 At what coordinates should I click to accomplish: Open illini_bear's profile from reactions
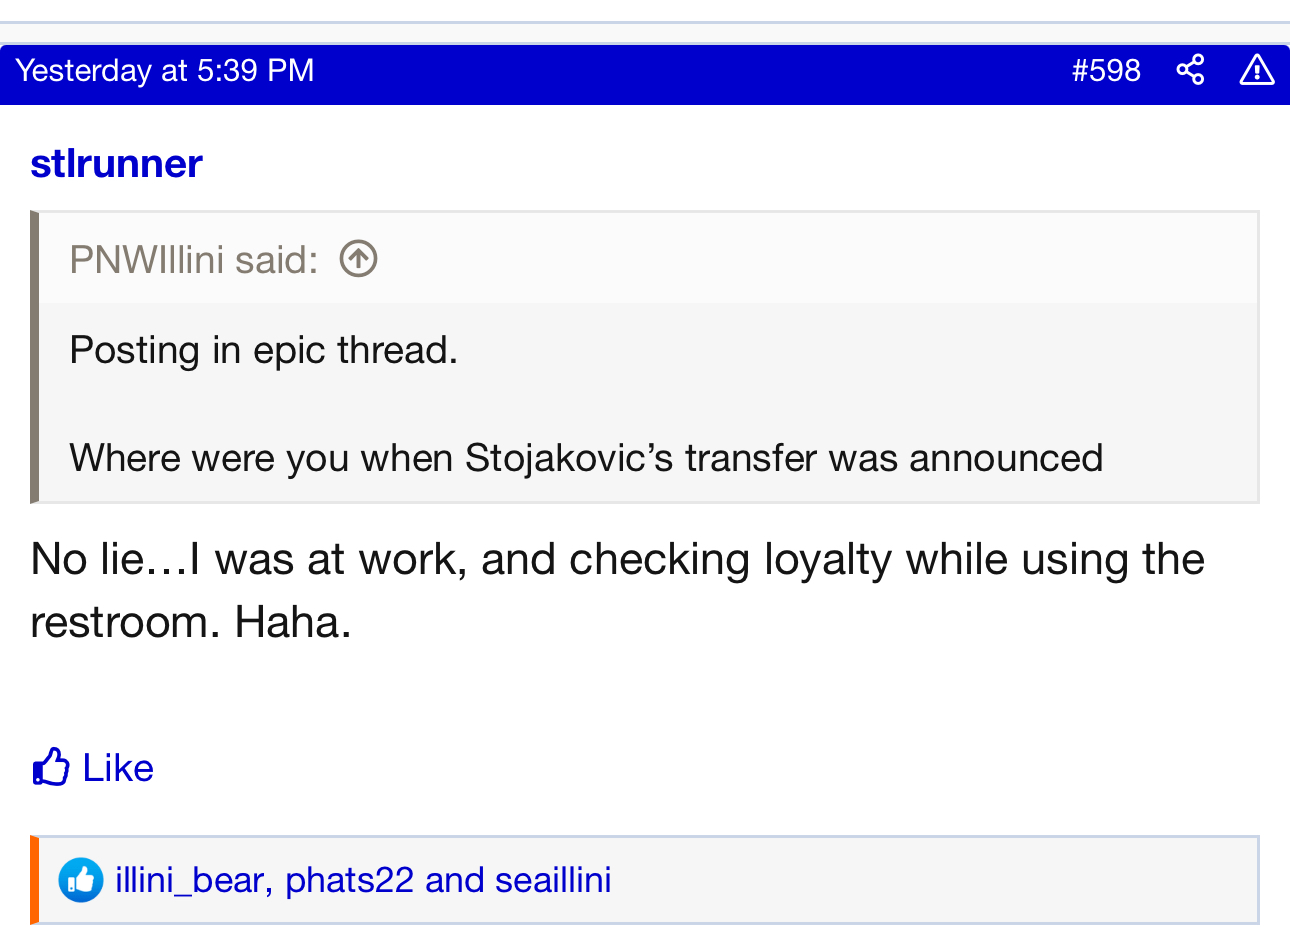coord(189,880)
